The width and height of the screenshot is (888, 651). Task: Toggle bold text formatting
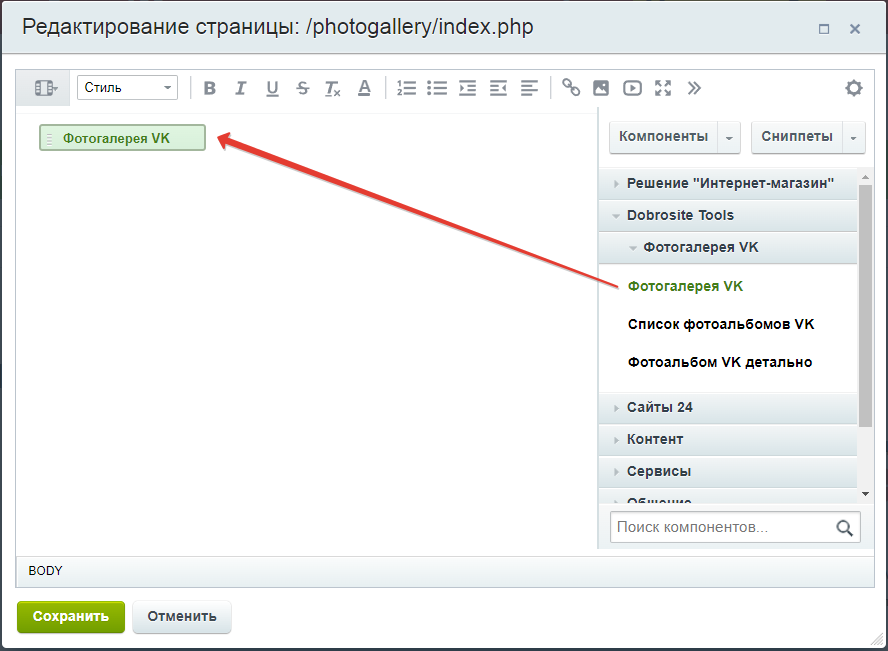click(210, 88)
